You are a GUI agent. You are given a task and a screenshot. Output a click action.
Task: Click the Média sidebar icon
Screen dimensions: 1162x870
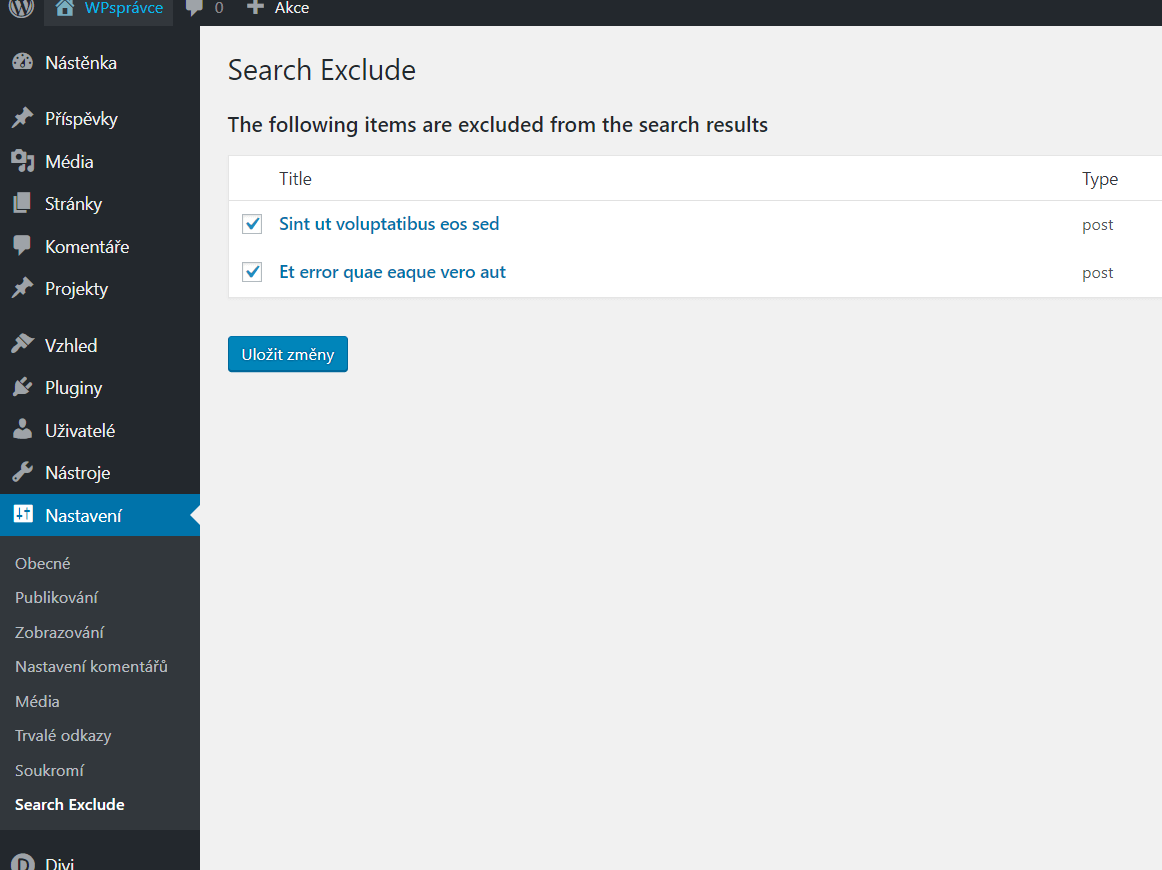(23, 161)
